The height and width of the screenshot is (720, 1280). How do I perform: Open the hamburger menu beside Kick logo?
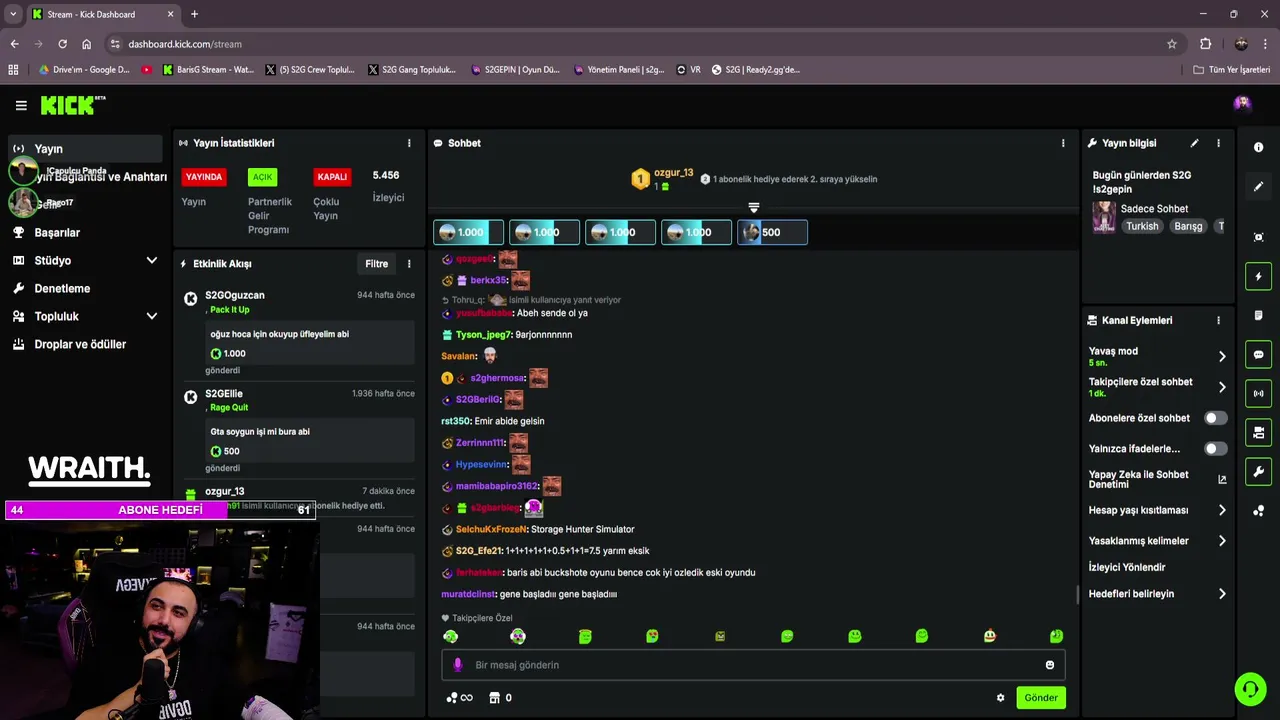[x=21, y=105]
